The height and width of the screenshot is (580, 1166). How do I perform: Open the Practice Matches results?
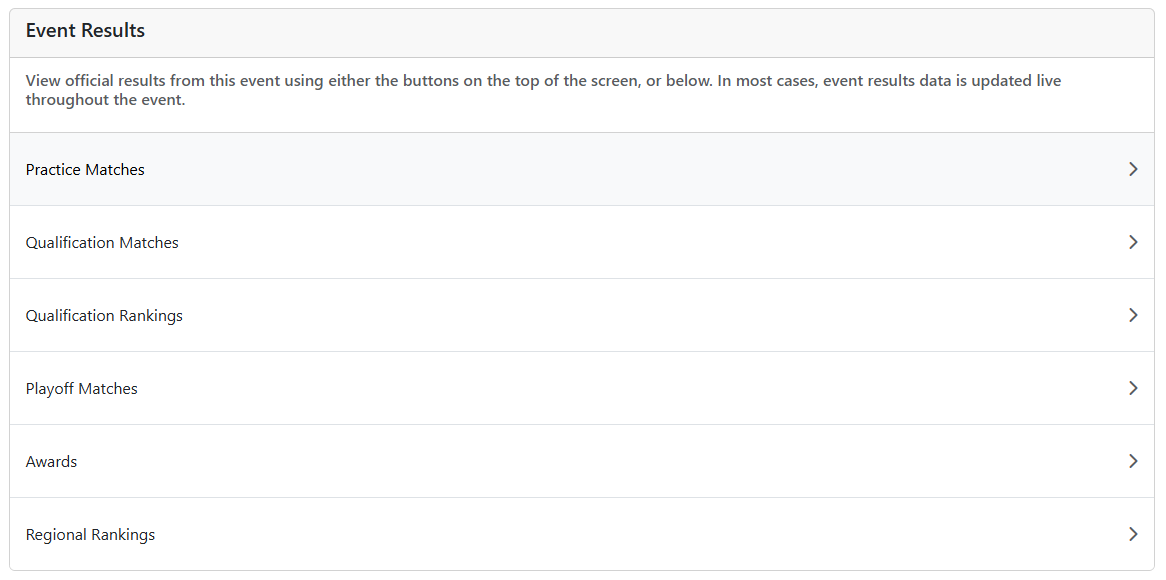point(85,170)
